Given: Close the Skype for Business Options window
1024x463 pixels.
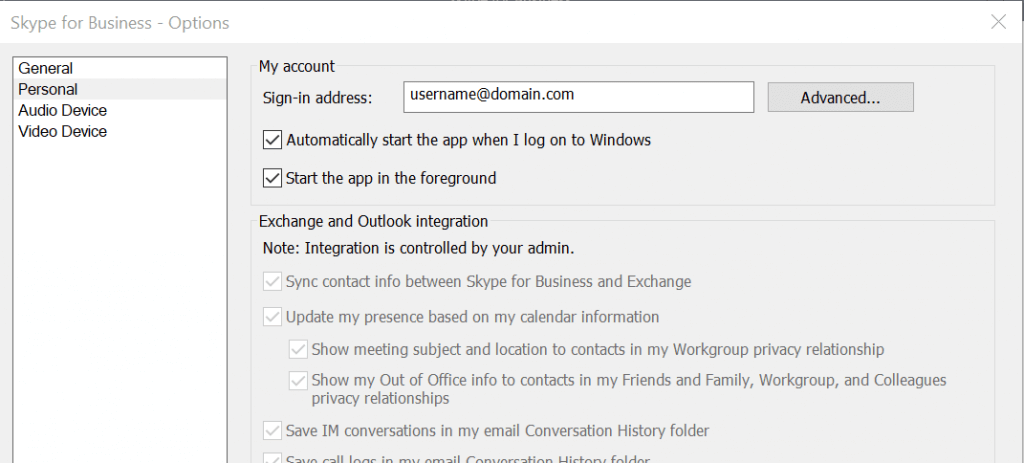Looking at the screenshot, I should [x=997, y=22].
